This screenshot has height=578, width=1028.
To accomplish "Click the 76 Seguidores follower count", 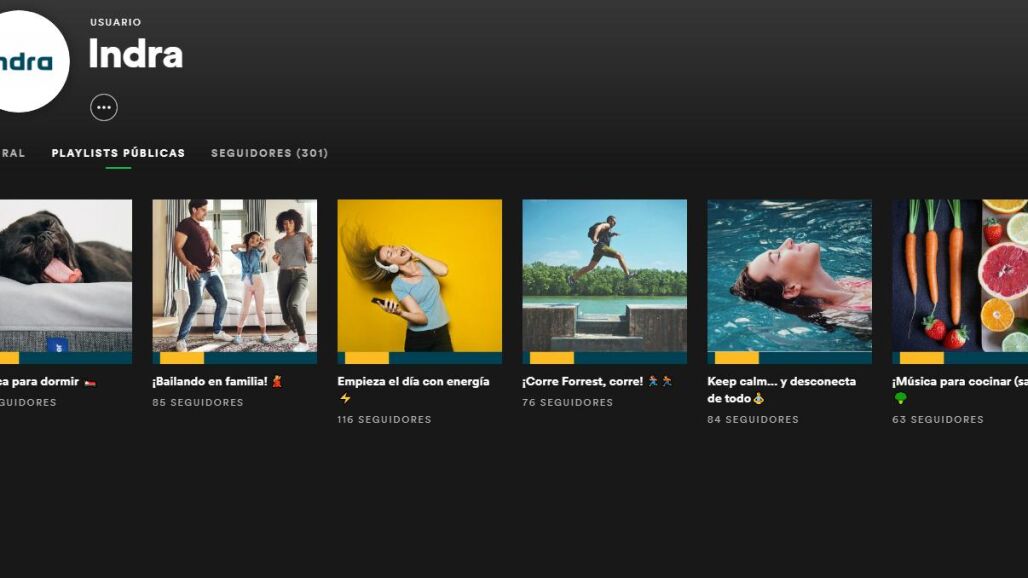I will [x=568, y=402].
